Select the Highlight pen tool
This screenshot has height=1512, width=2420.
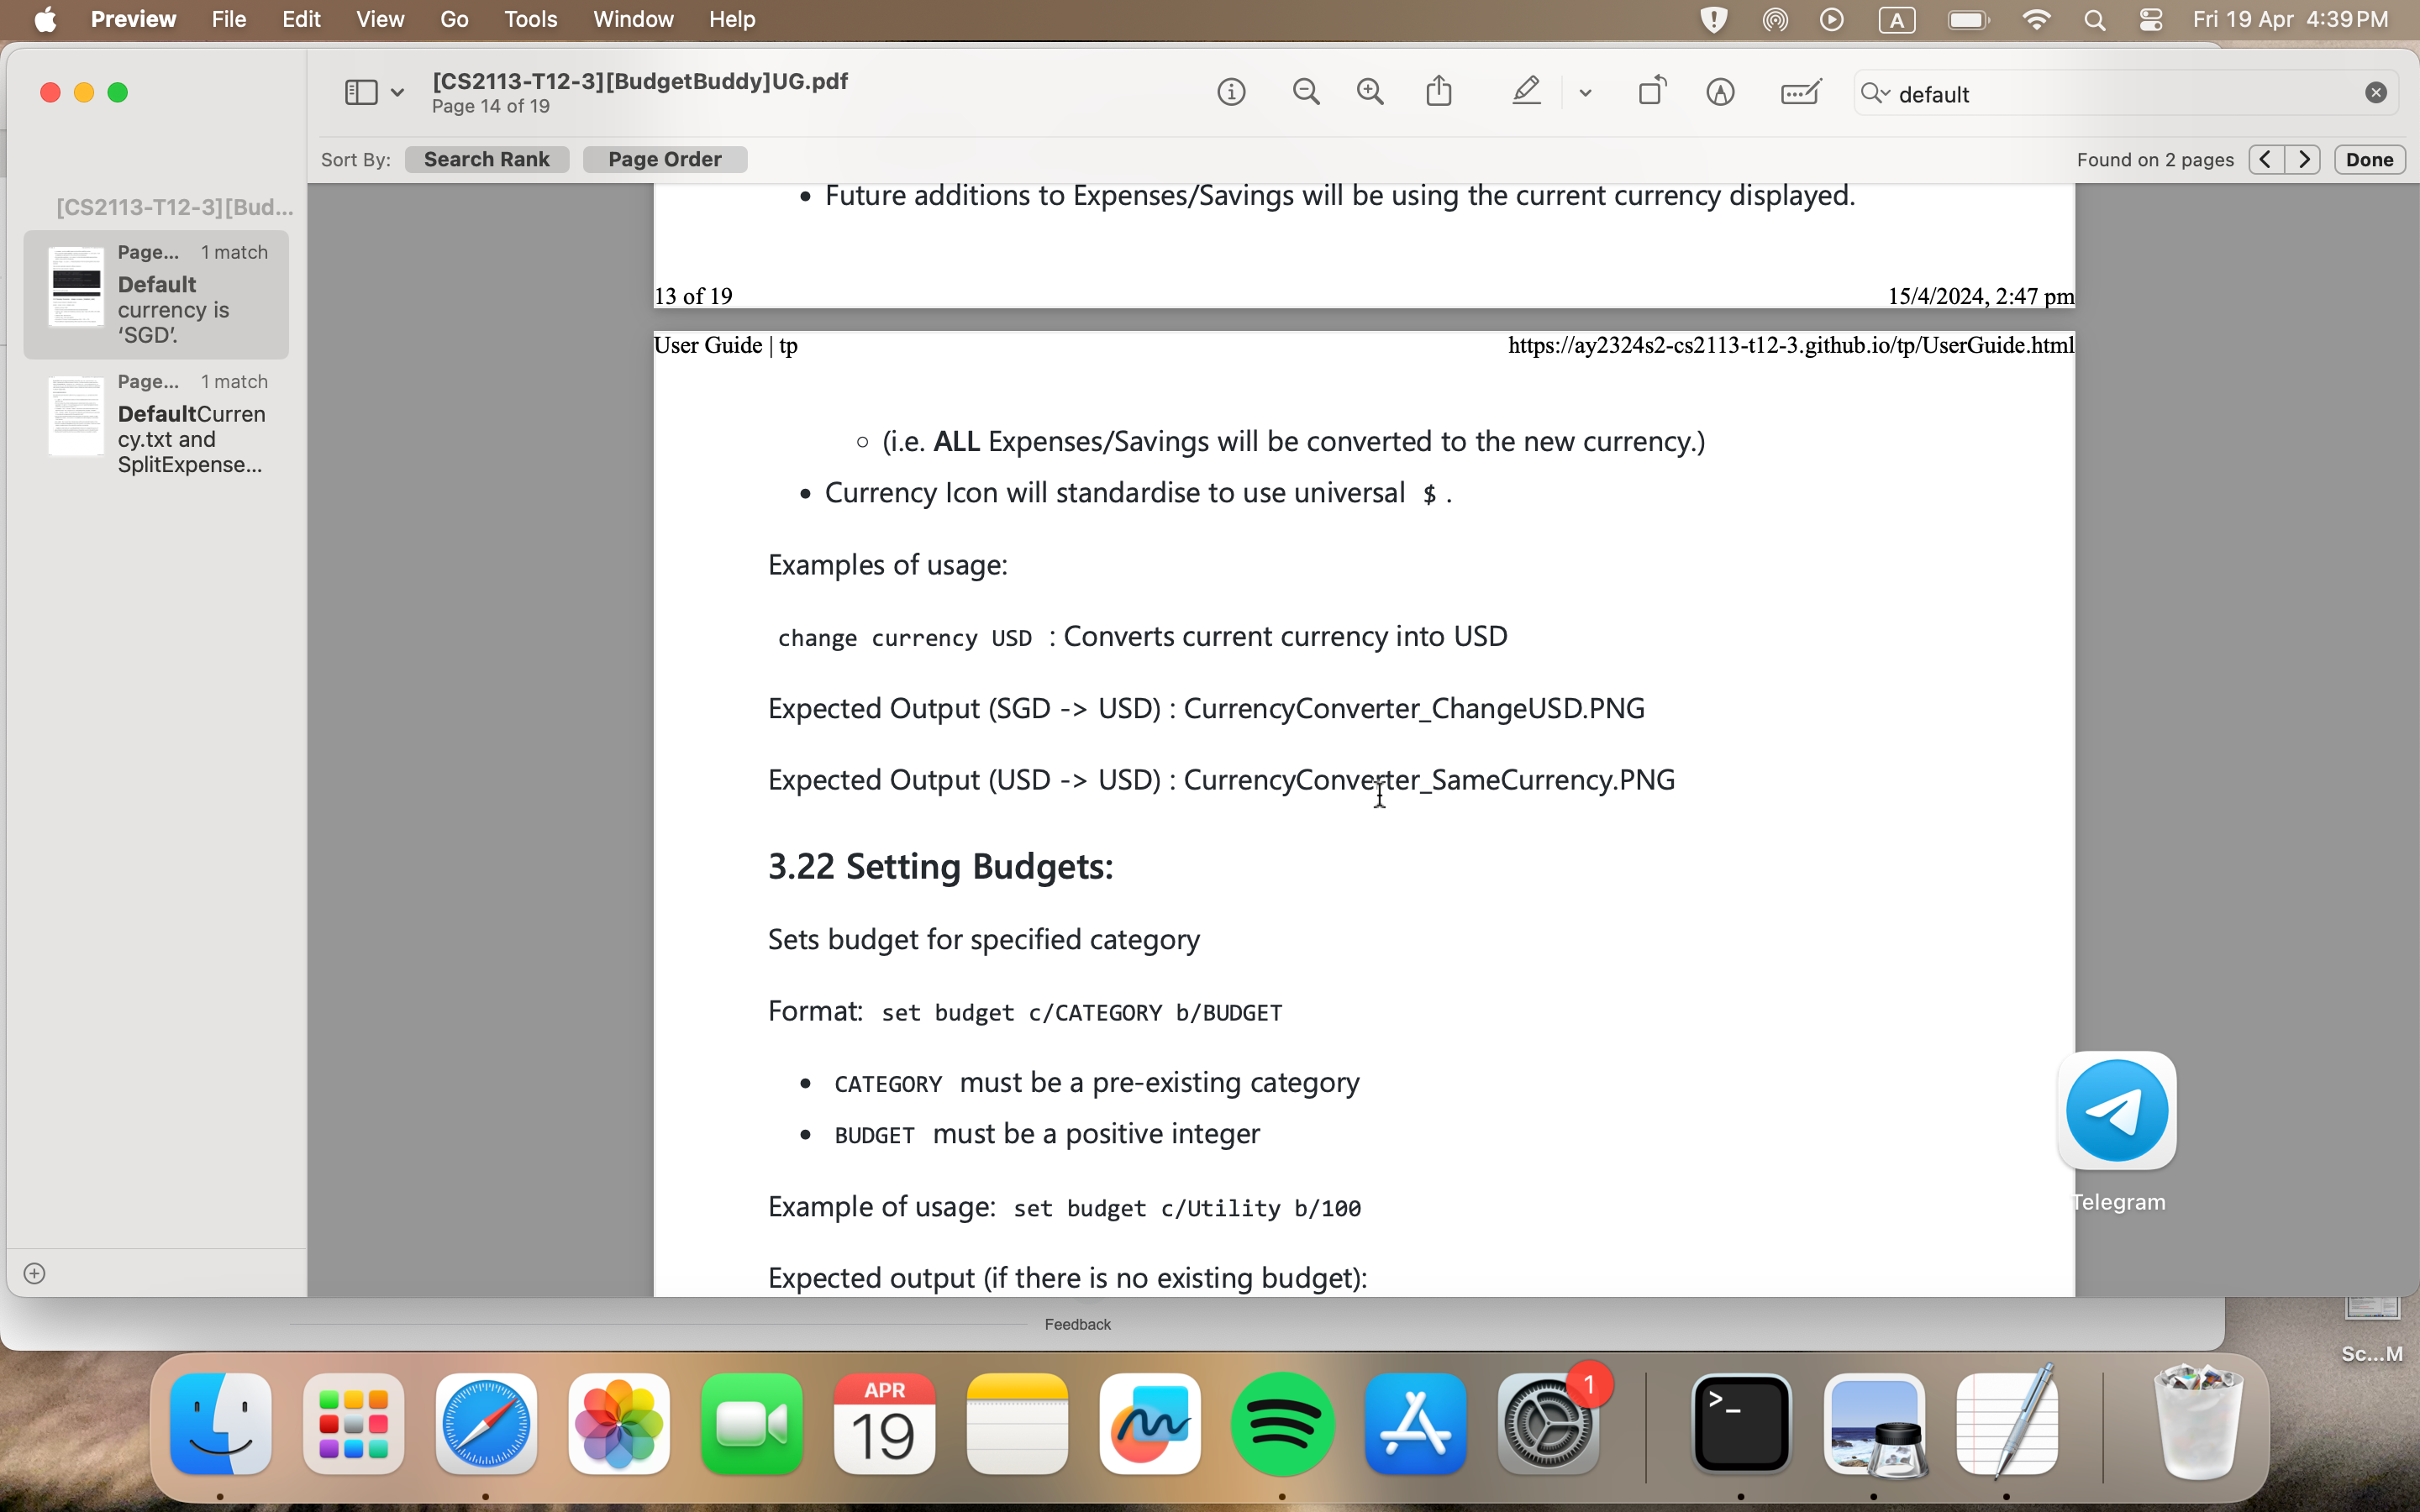point(1525,92)
